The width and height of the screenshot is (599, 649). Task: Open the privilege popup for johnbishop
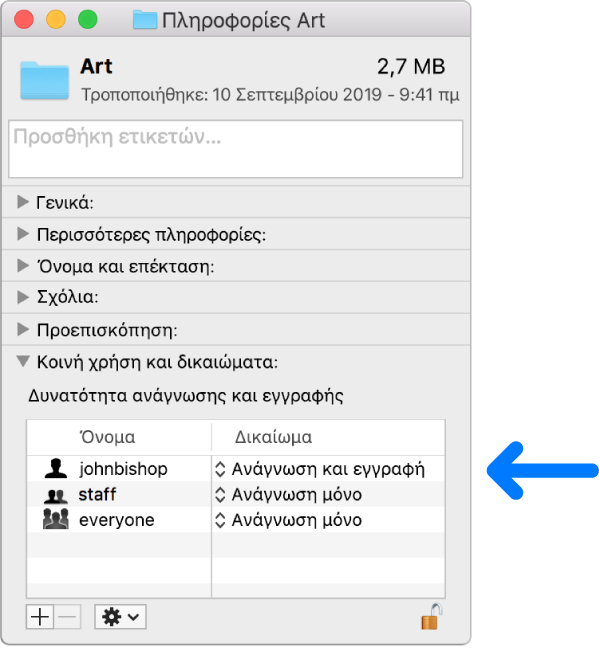point(320,469)
